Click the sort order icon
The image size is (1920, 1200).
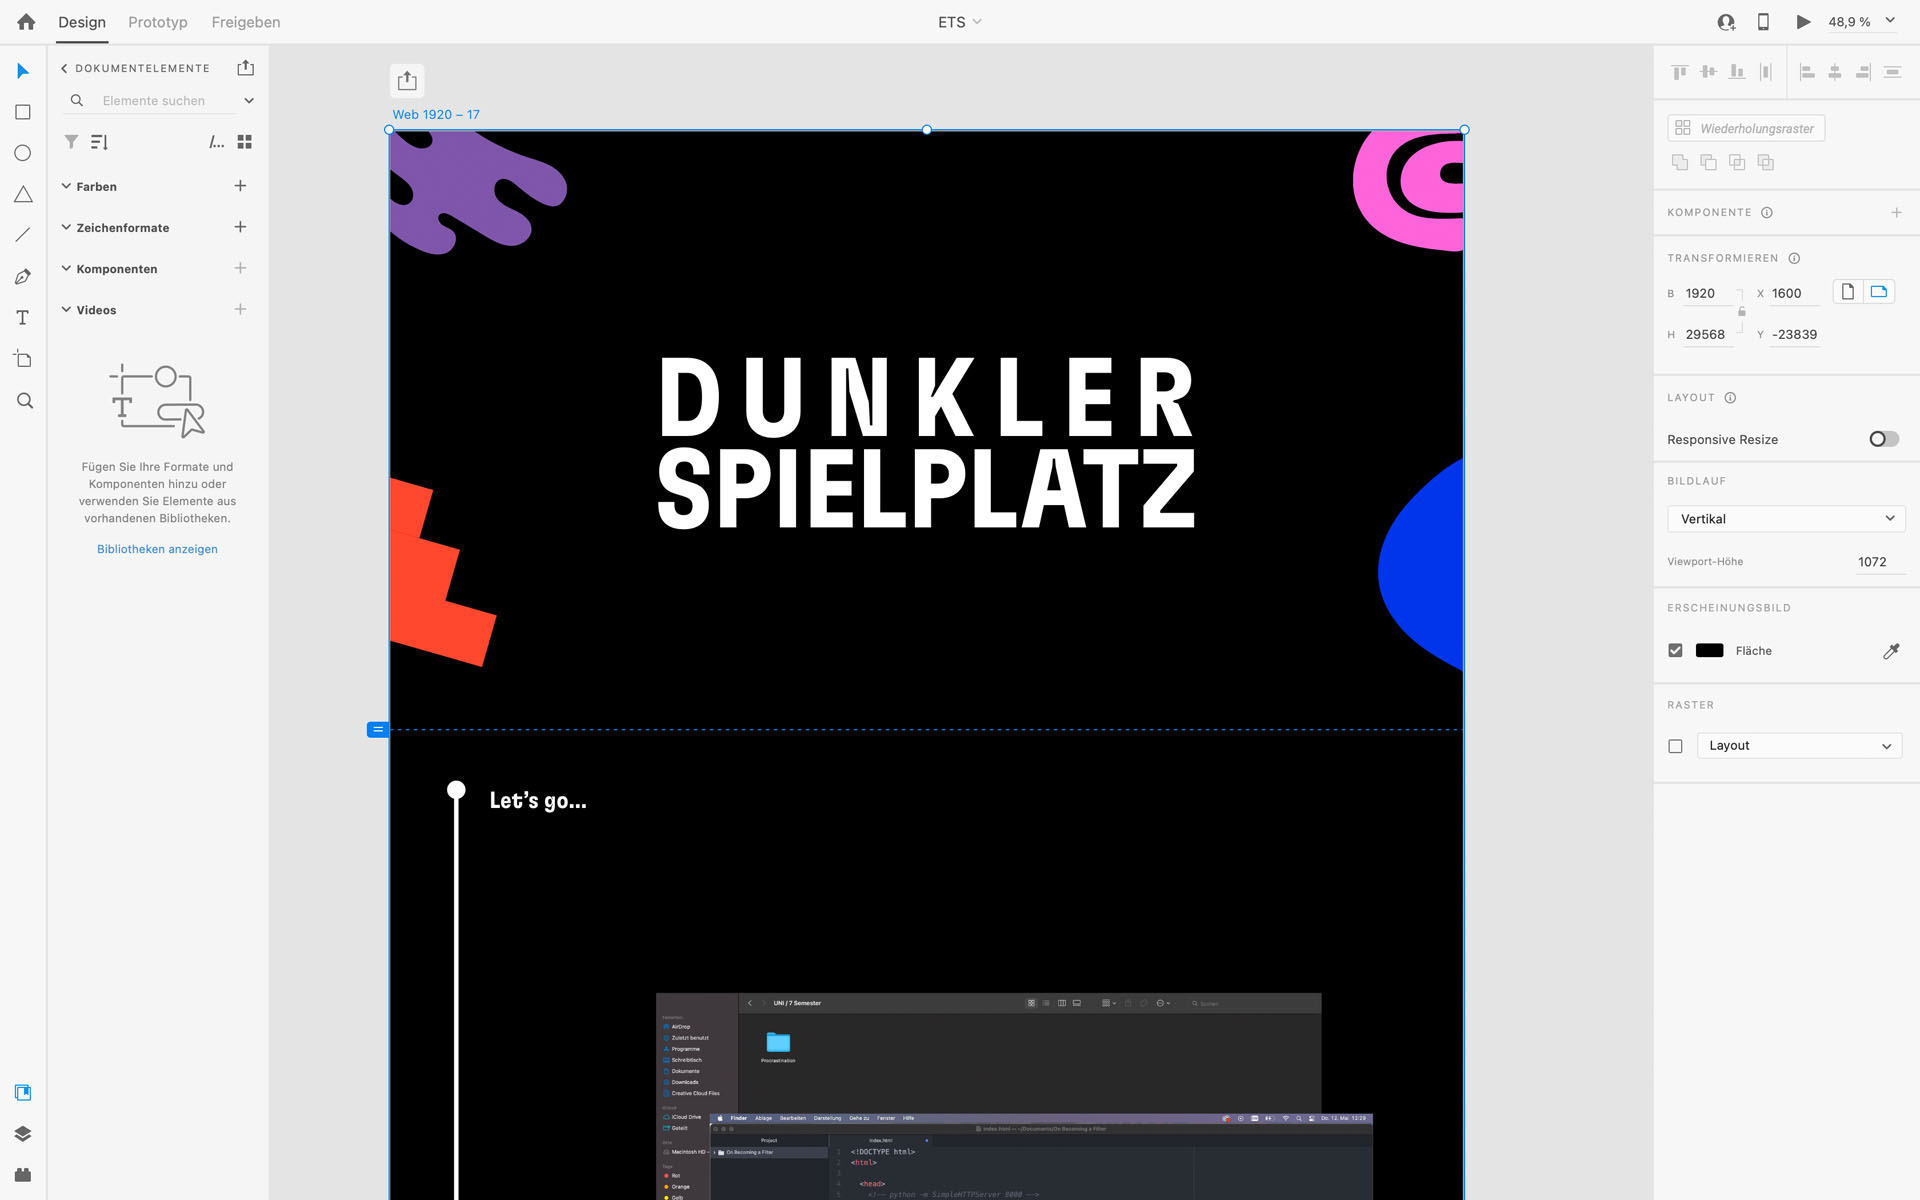pos(99,142)
